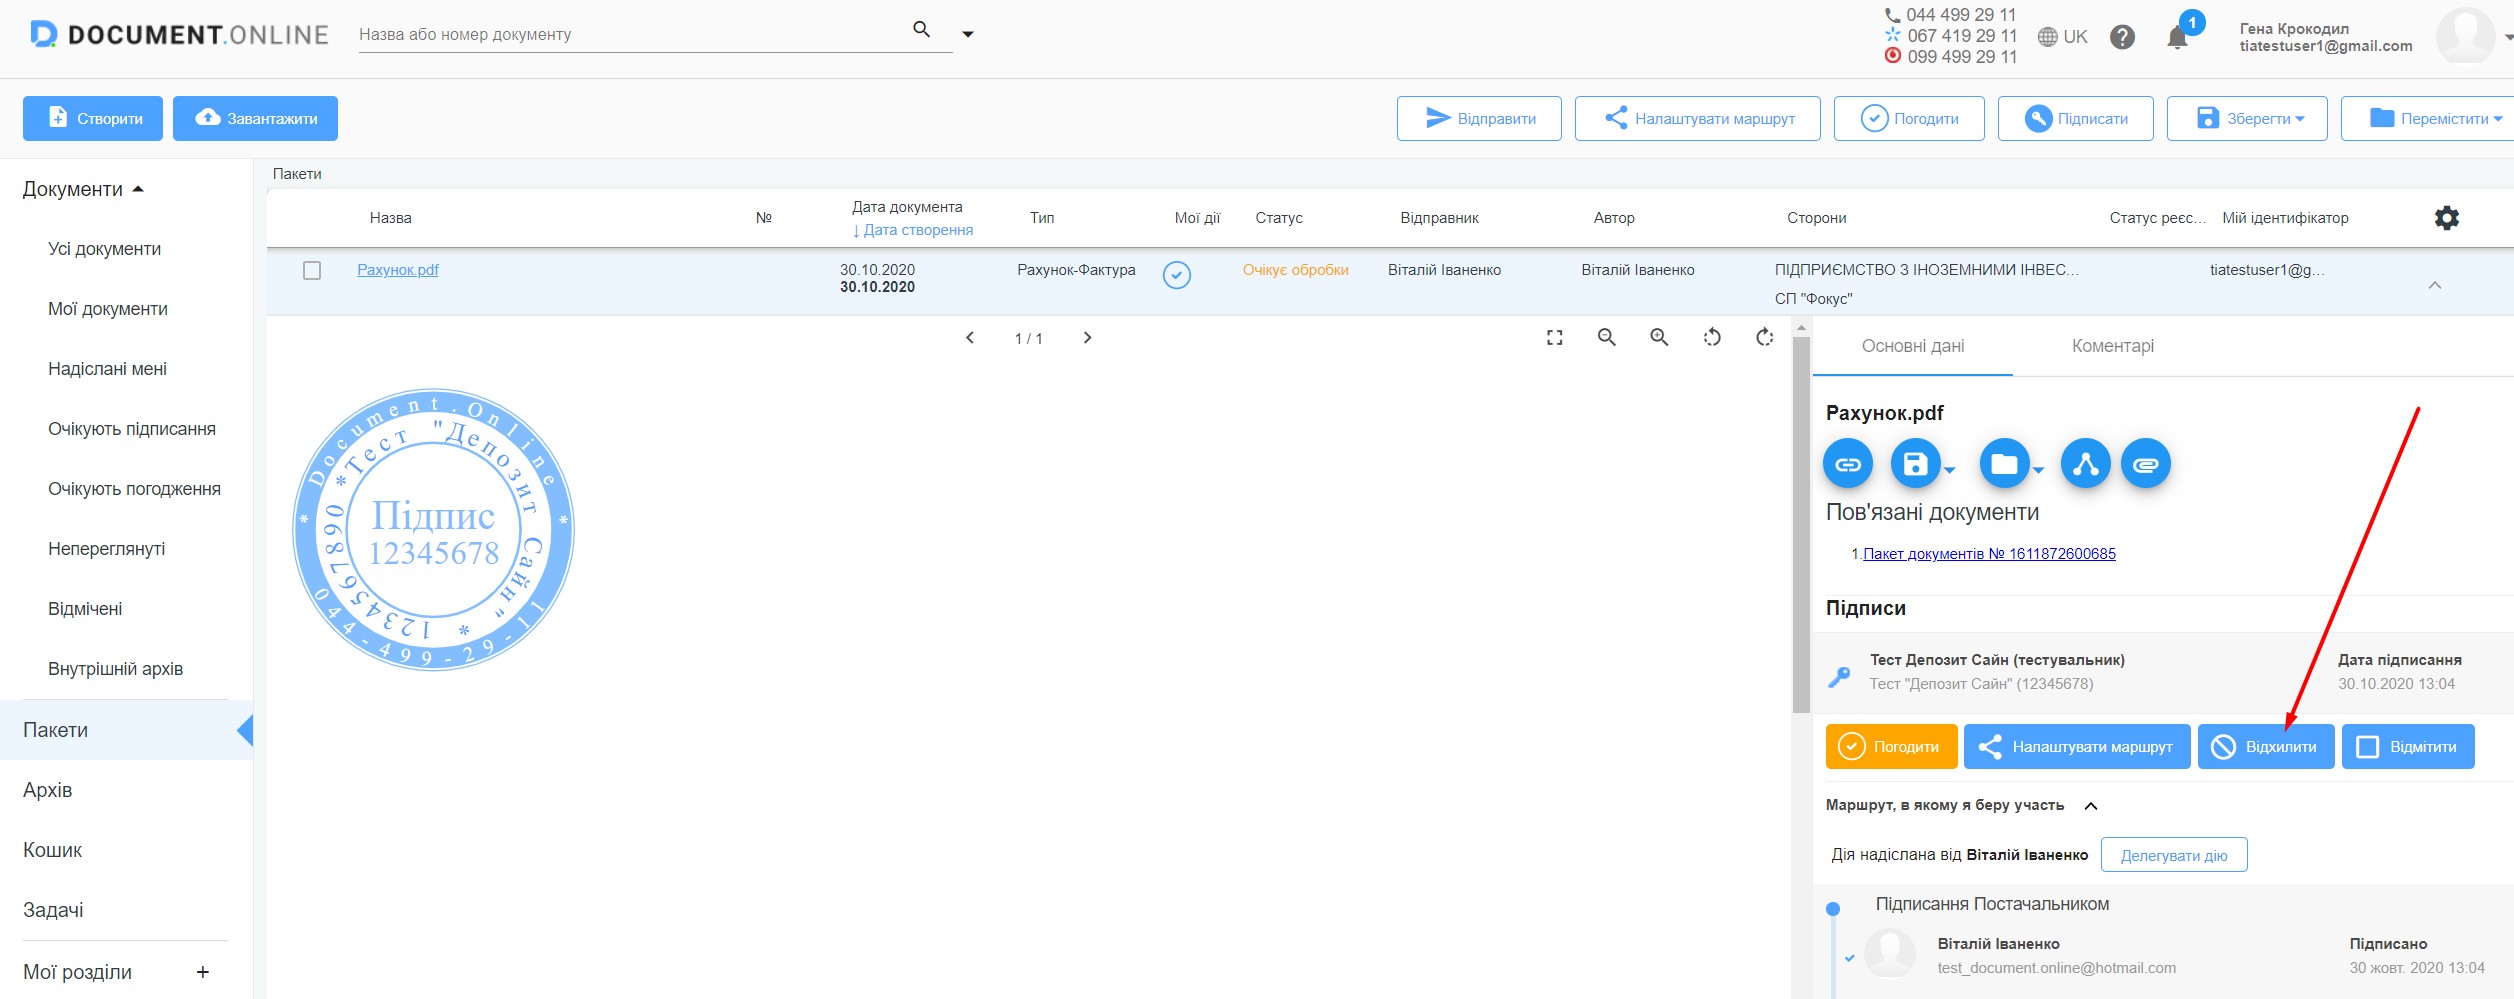
Task: Click the Відмітити checkbox button
Action: click(x=2407, y=747)
